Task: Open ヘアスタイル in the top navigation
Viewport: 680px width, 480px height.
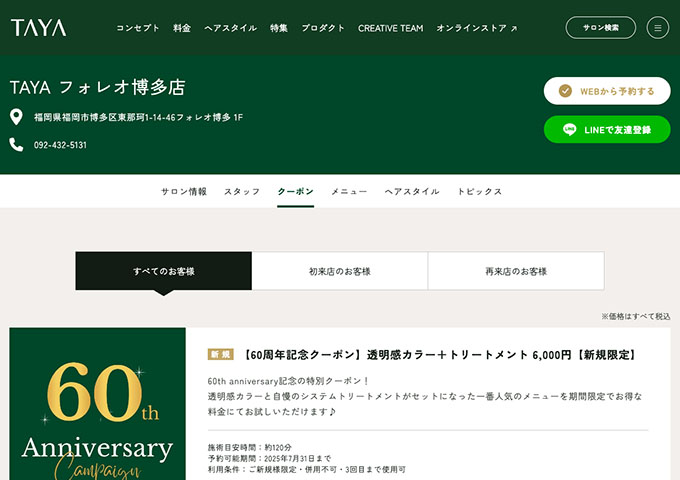Action: 230,28
